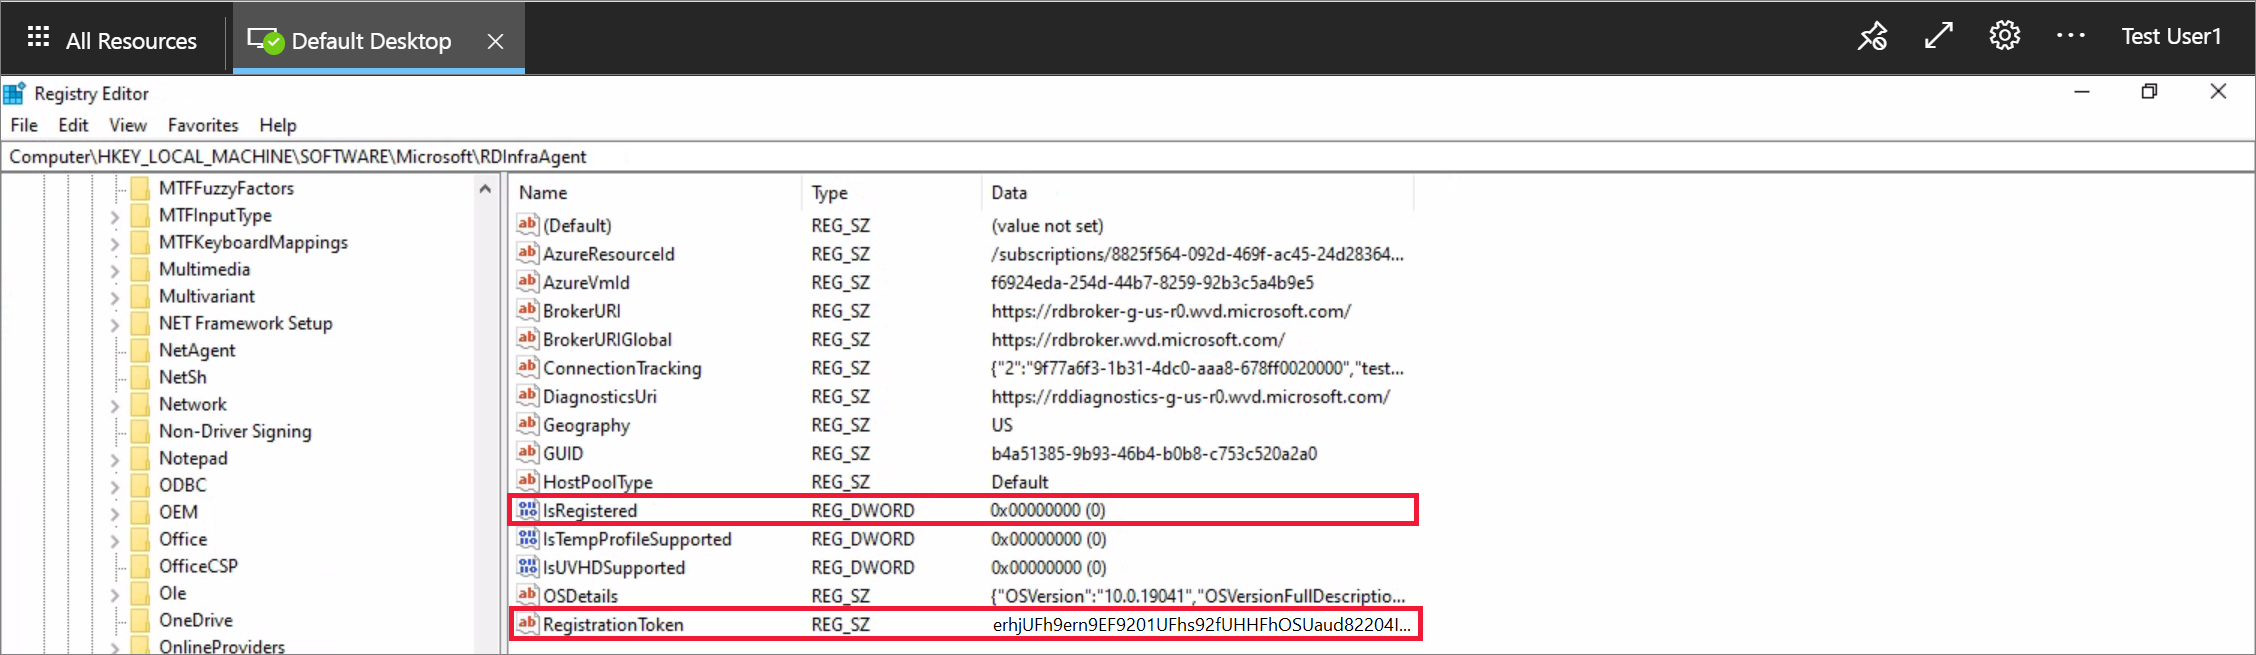Select the ConnectionTracking value name
2256x655 pixels.
622,368
